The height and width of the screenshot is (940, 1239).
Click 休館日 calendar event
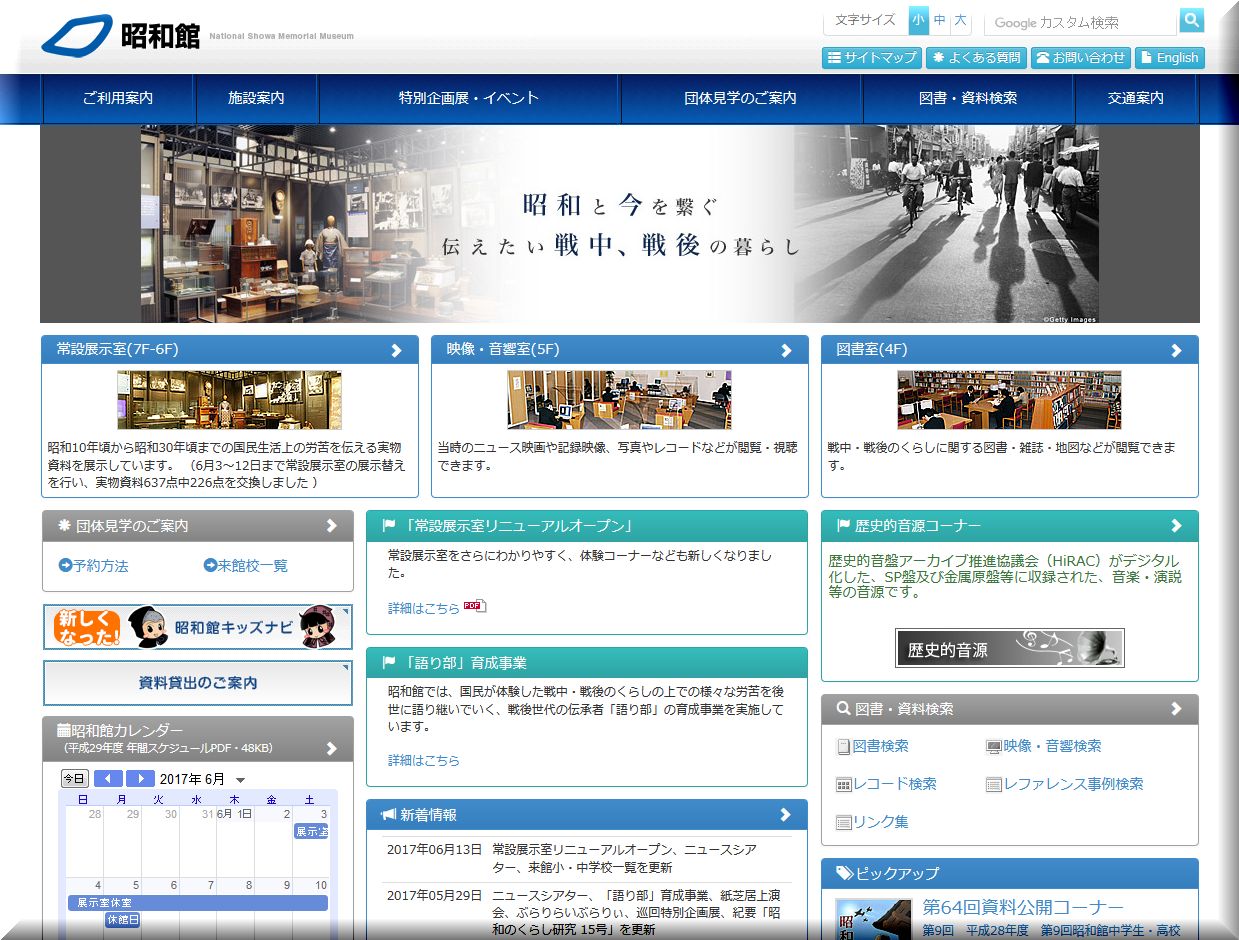coord(123,919)
